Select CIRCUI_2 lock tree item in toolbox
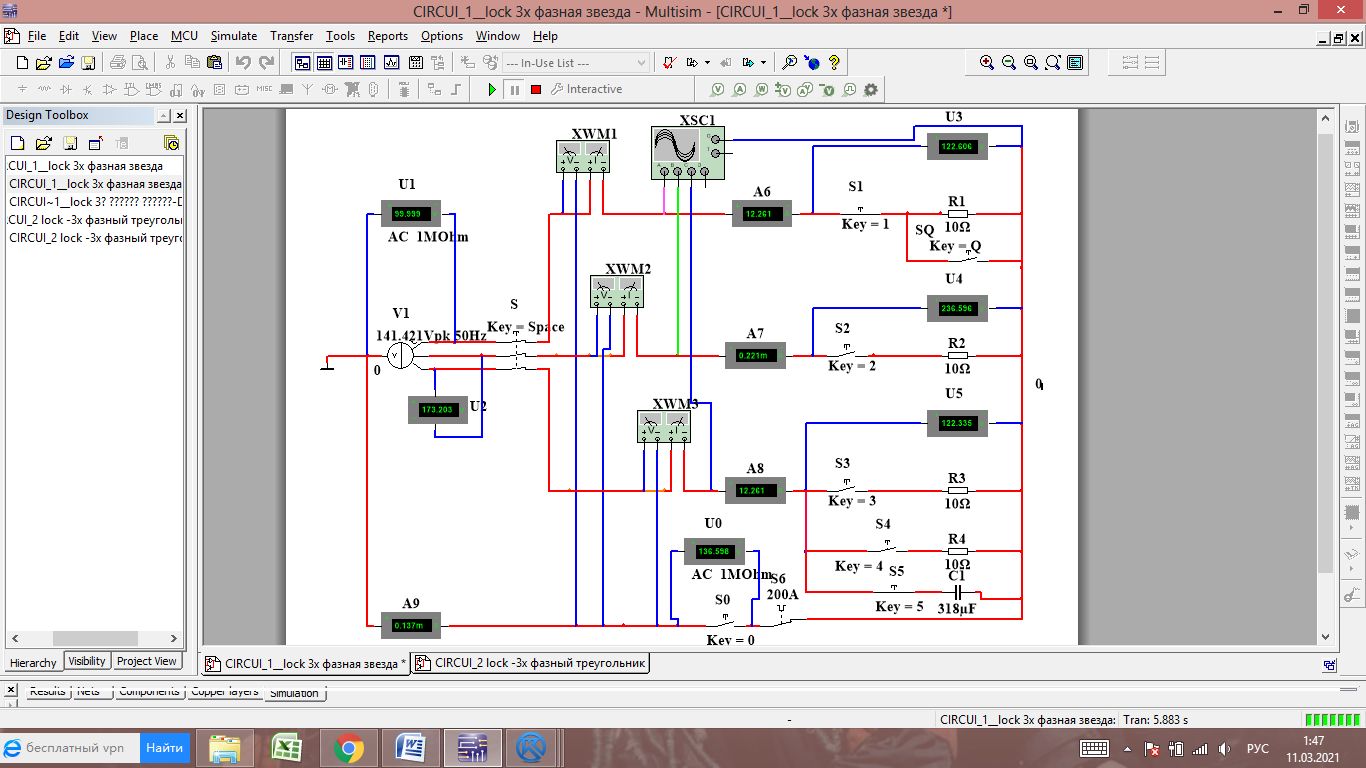This screenshot has height=768, width=1366. tap(95, 238)
